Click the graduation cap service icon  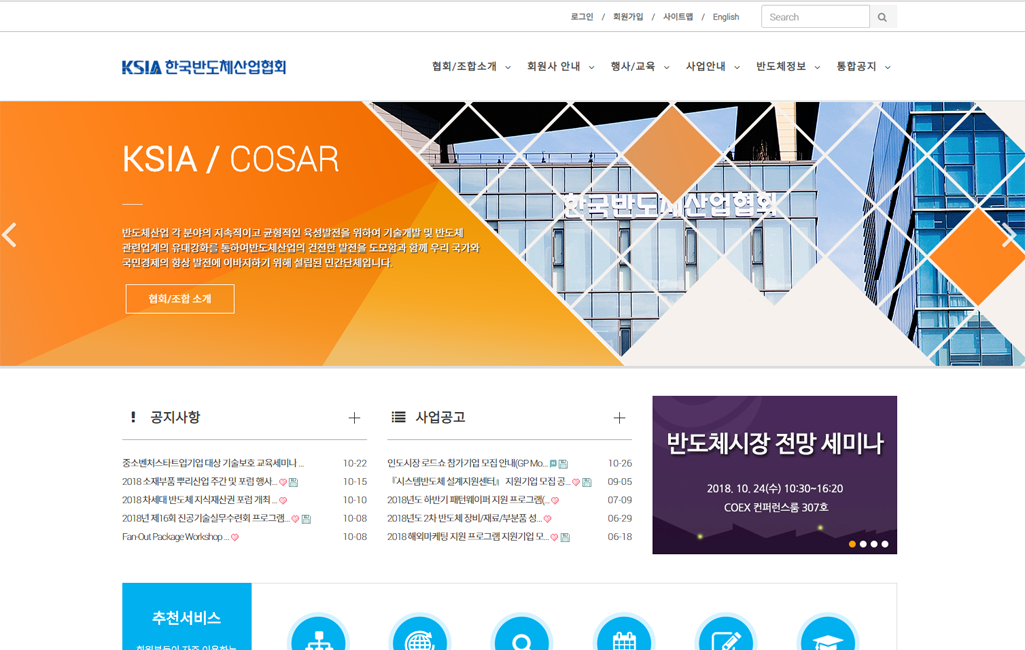[828, 633]
